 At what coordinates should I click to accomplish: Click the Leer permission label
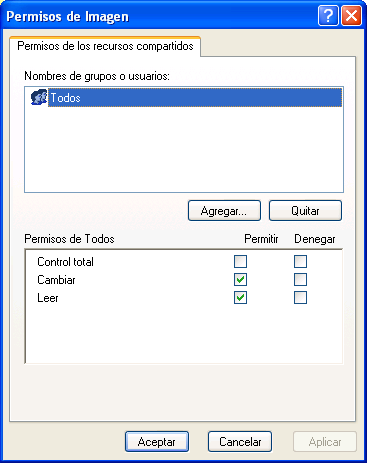pyautogui.click(x=48, y=298)
